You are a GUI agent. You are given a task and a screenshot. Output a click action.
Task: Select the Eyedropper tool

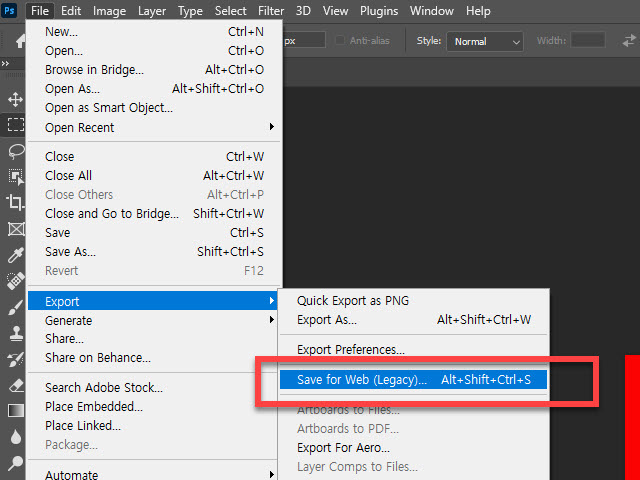point(16,255)
